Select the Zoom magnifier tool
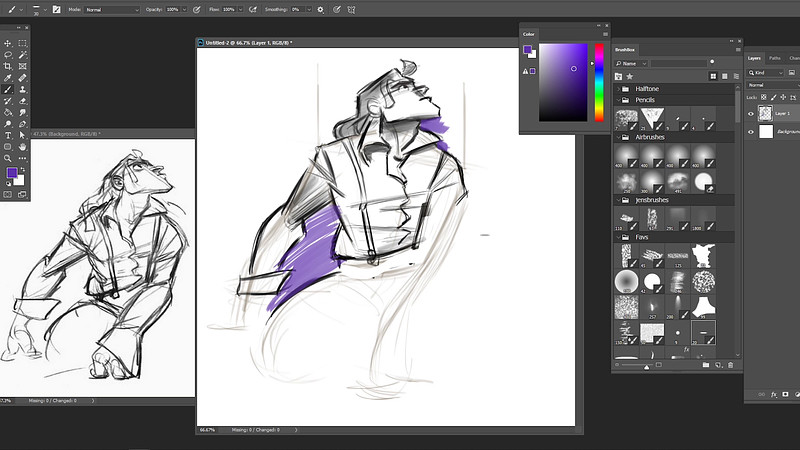The height and width of the screenshot is (450, 800). click(x=8, y=159)
